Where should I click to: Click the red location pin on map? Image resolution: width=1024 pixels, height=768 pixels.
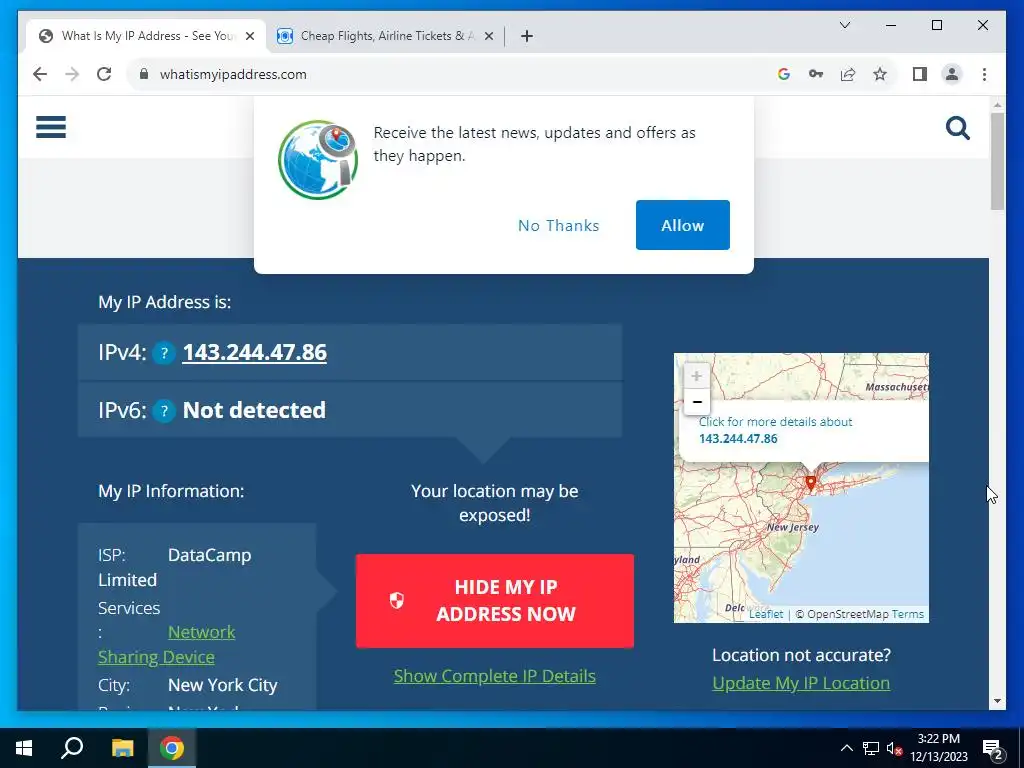coord(810,483)
